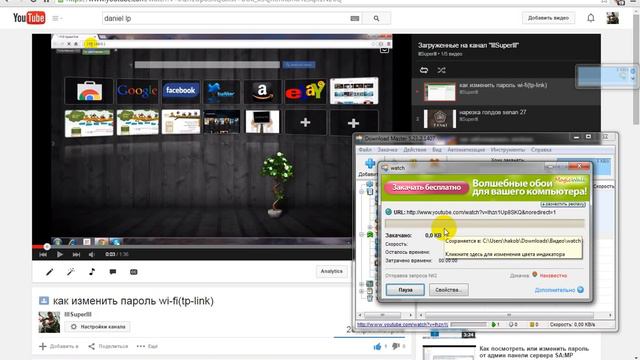Click the green category icon in Download Master tree
This screenshot has width=640, height=360.
tap(370, 234)
